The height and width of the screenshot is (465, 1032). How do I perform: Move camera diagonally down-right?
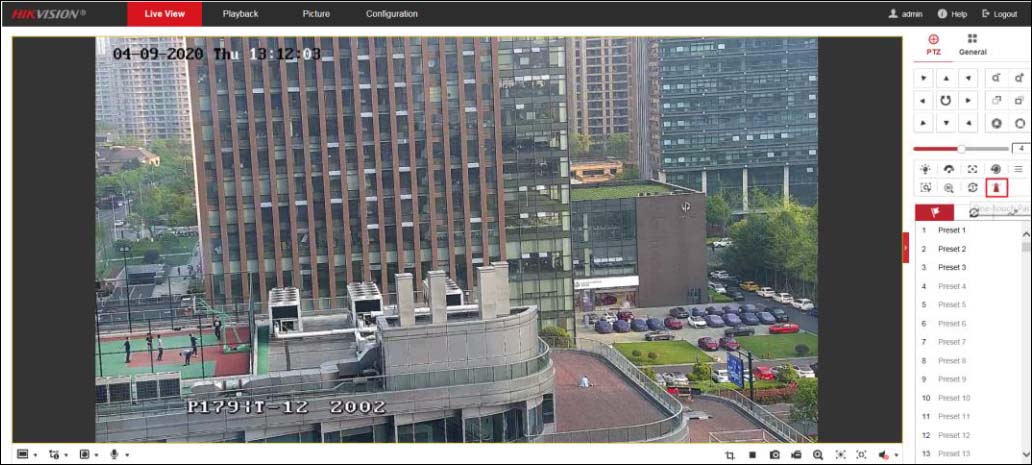click(968, 123)
